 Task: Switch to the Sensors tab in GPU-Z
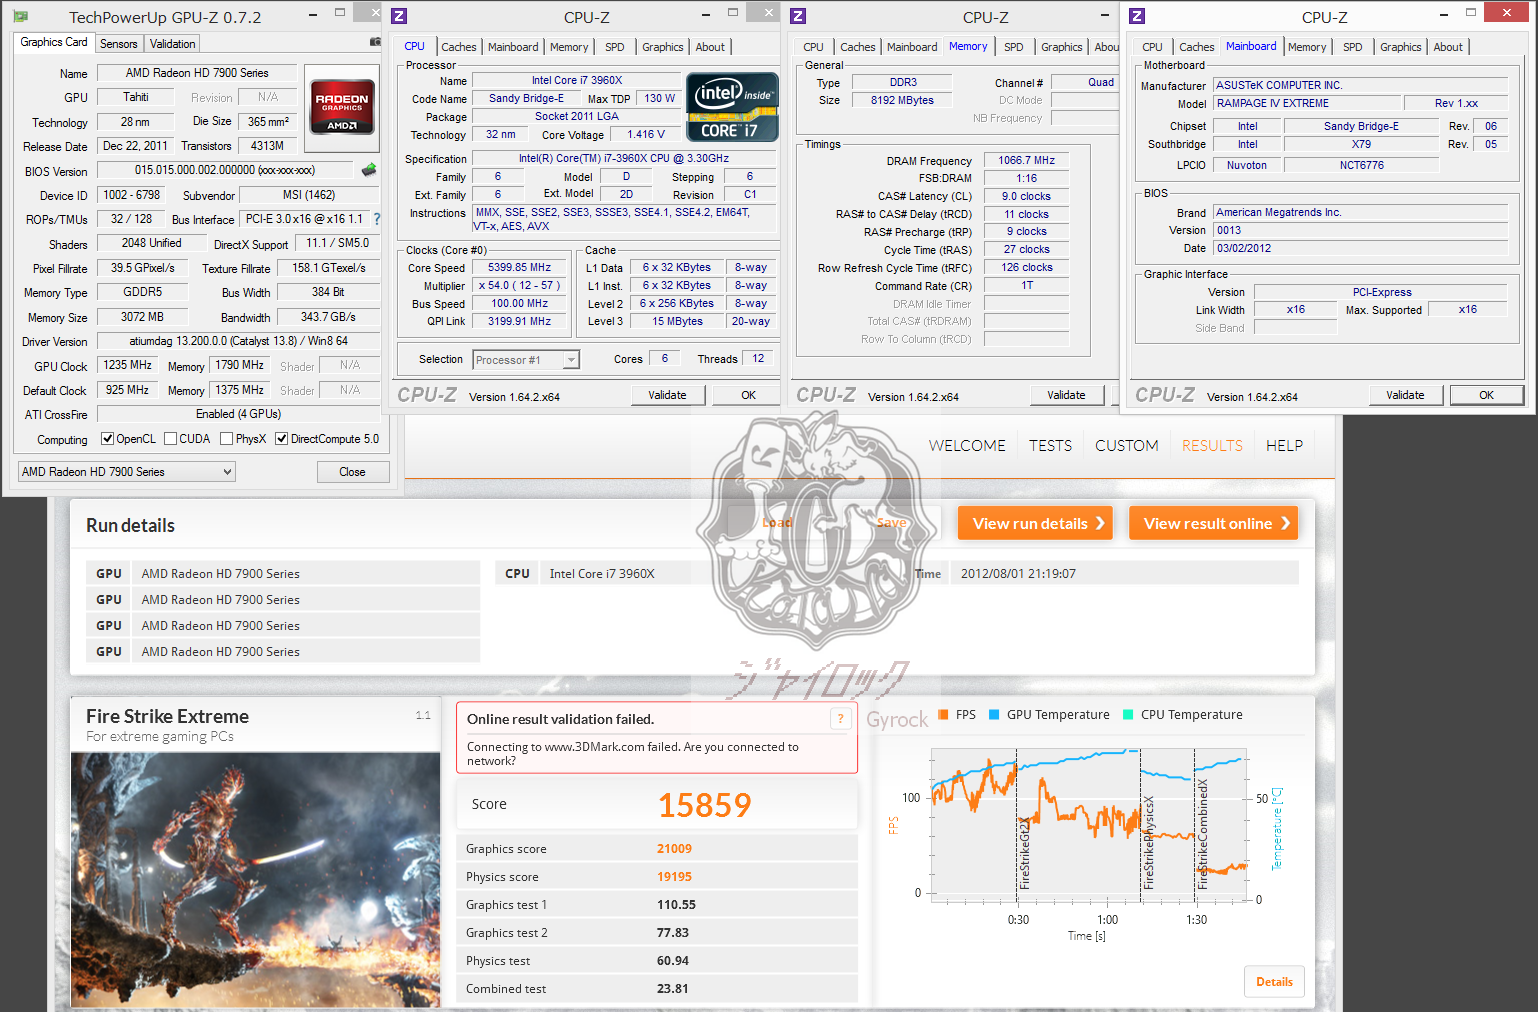pyautogui.click(x=118, y=43)
